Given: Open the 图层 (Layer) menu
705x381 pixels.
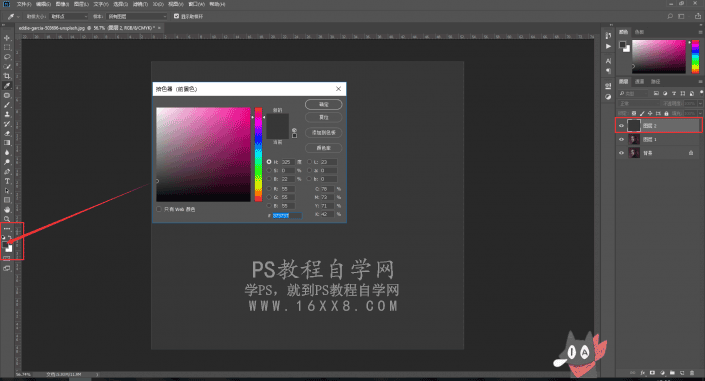Looking at the screenshot, I should coord(81,4).
